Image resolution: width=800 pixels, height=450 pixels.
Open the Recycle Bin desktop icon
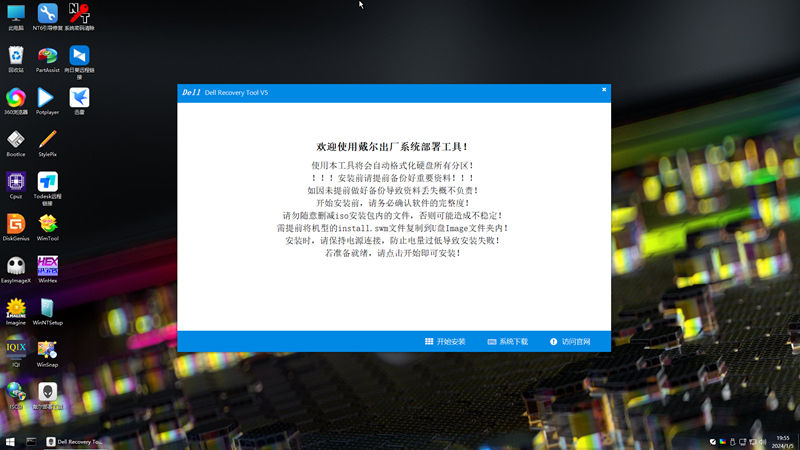16,59
